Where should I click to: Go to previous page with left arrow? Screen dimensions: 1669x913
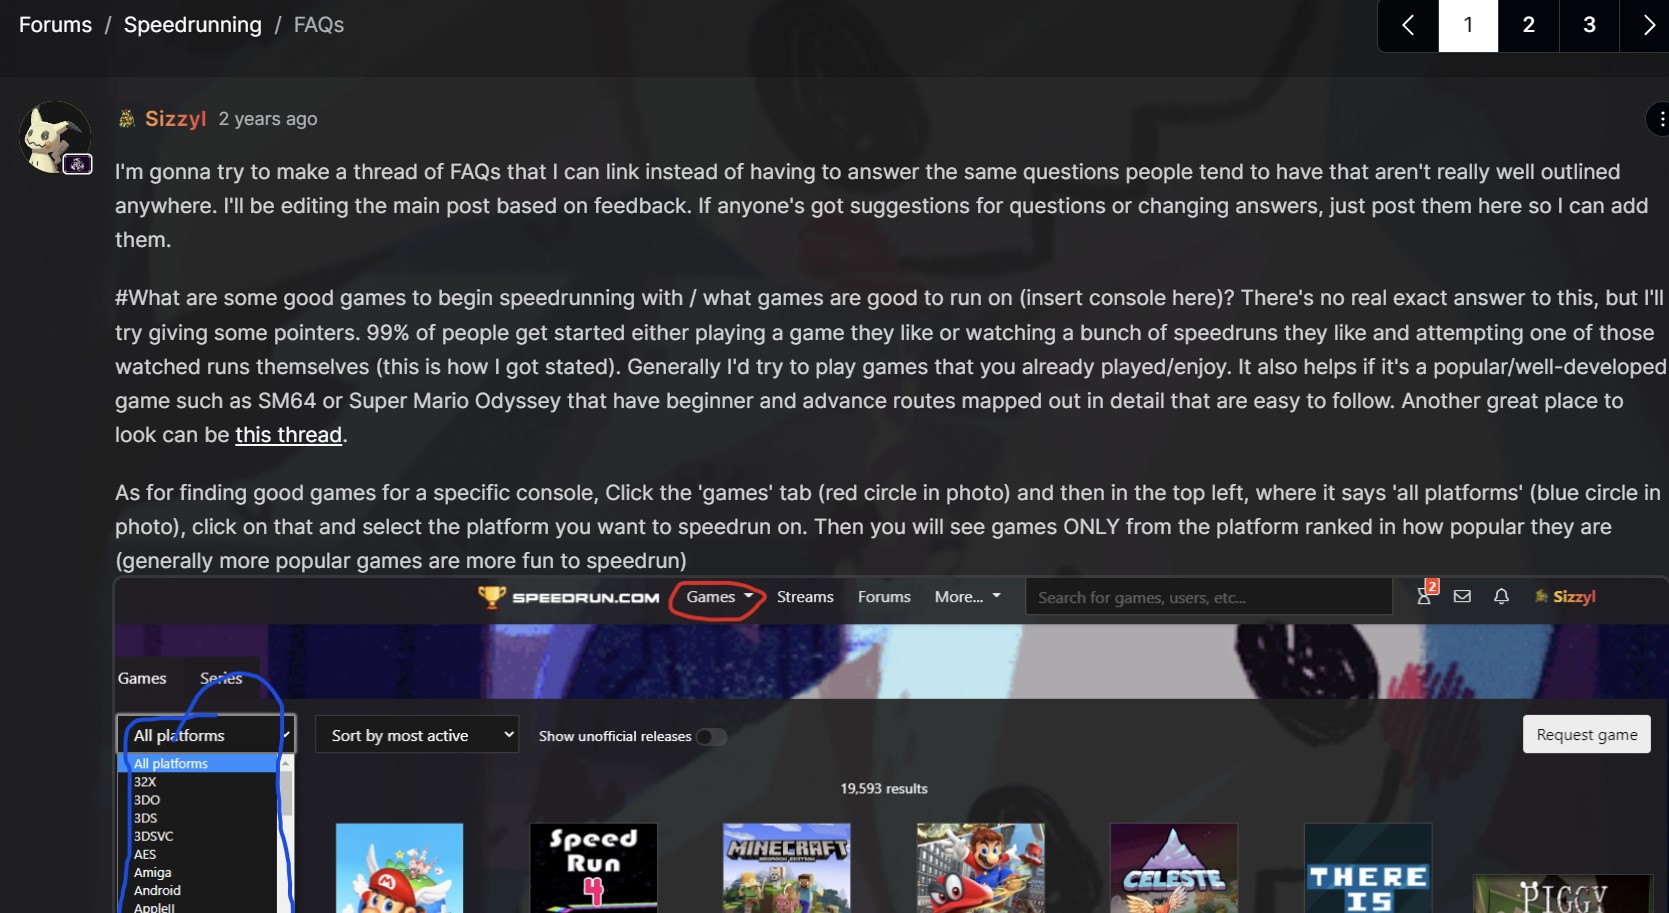[x=1408, y=25]
